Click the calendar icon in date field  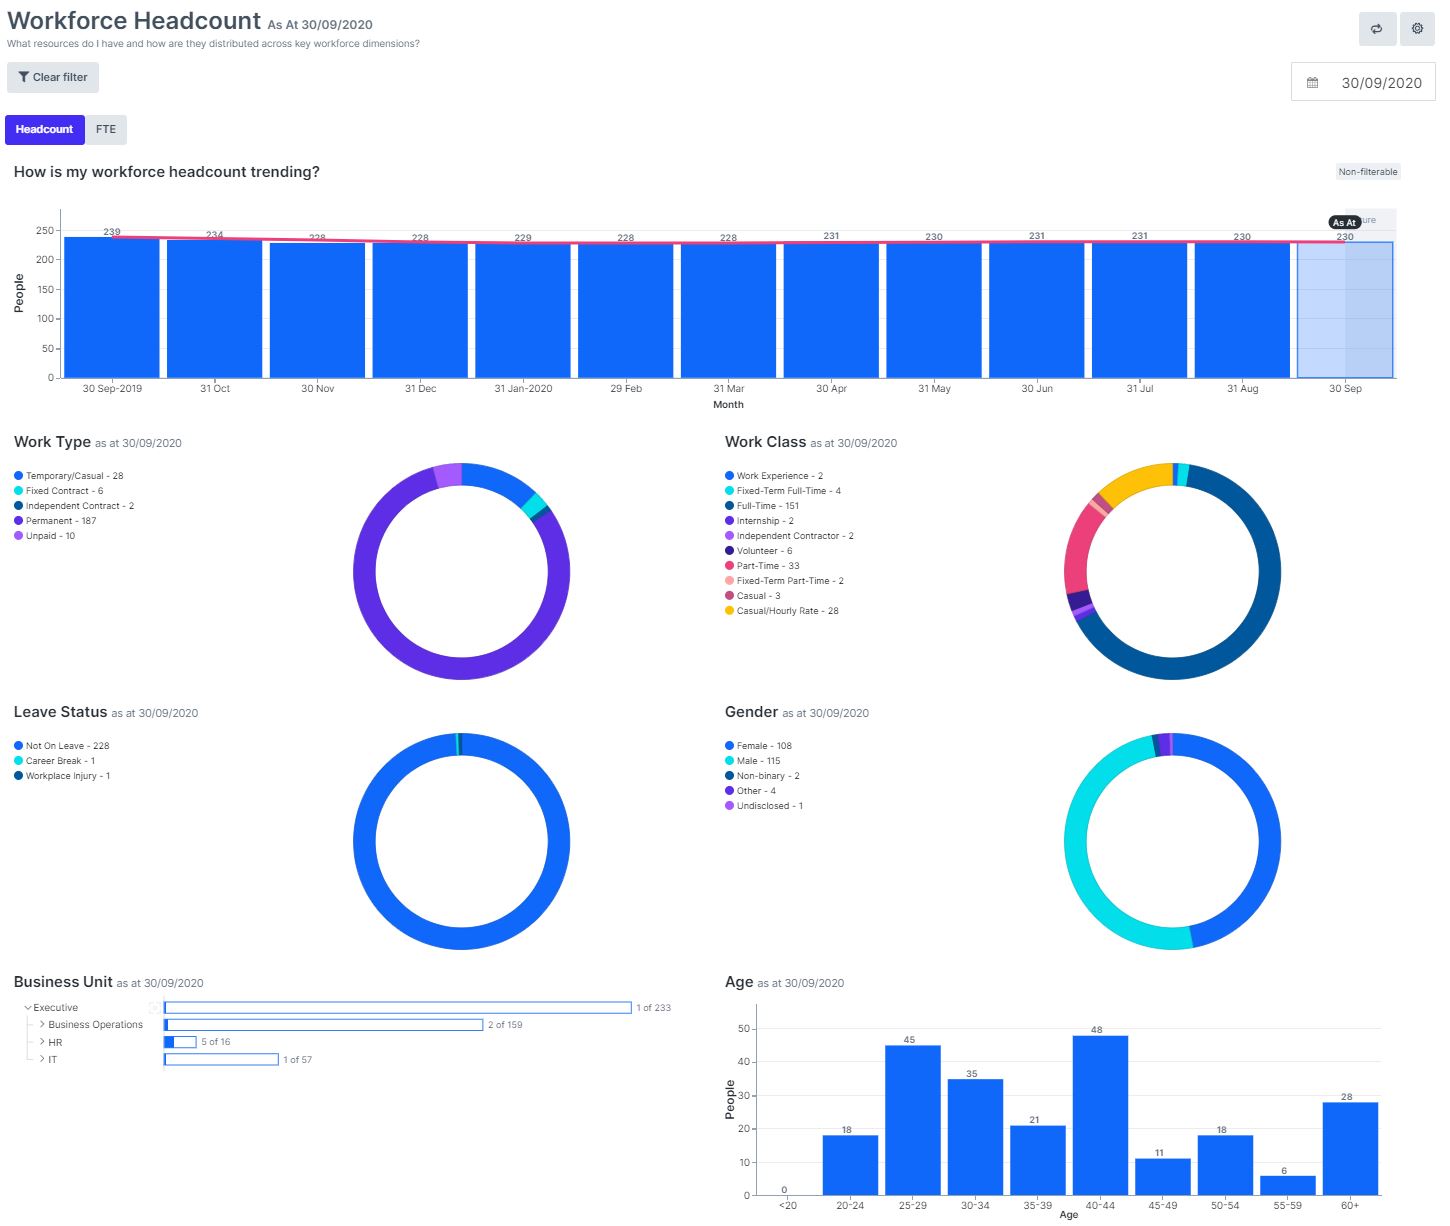(1313, 83)
